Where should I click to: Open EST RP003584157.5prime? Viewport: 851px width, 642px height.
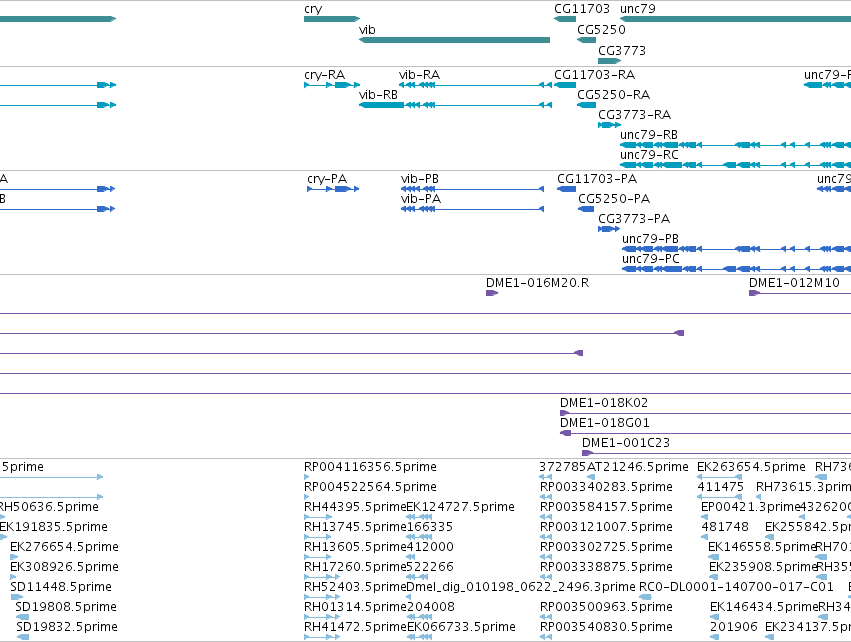tap(606, 507)
